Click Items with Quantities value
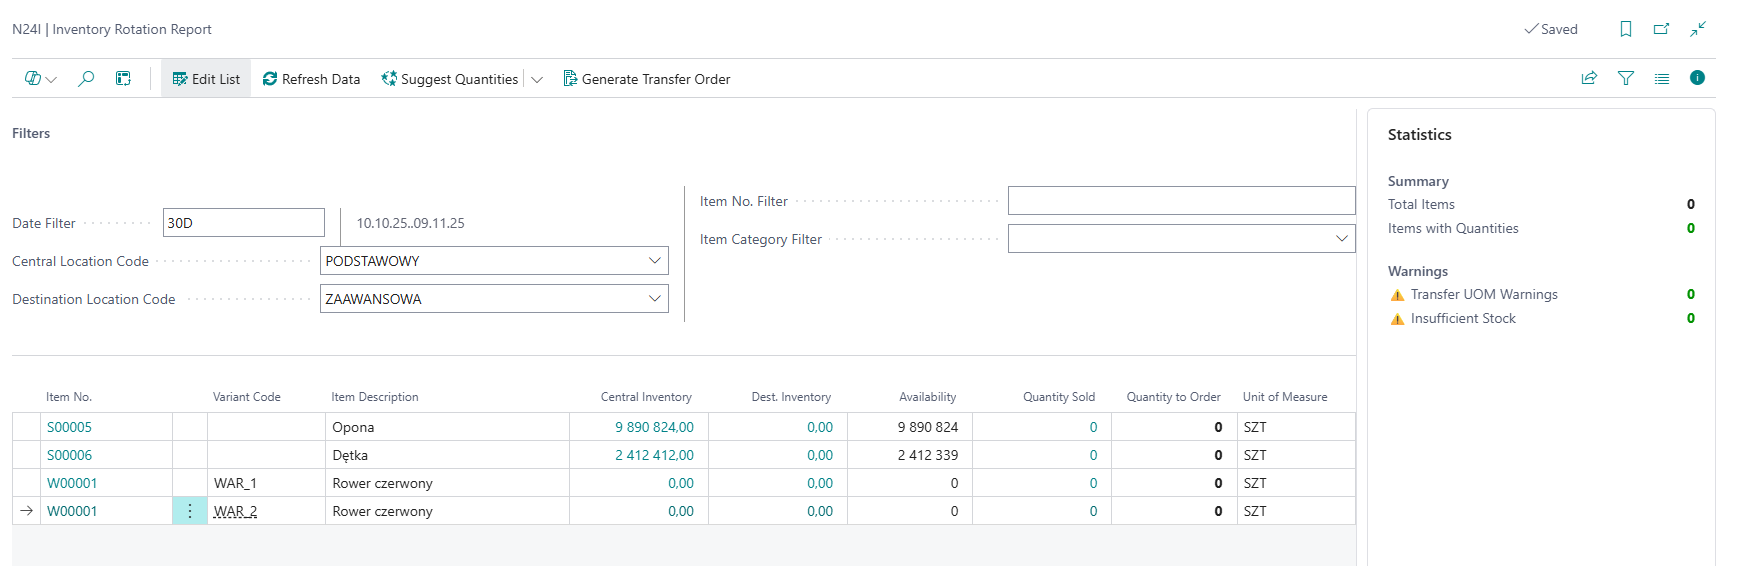This screenshot has height=566, width=1739. tap(1691, 228)
